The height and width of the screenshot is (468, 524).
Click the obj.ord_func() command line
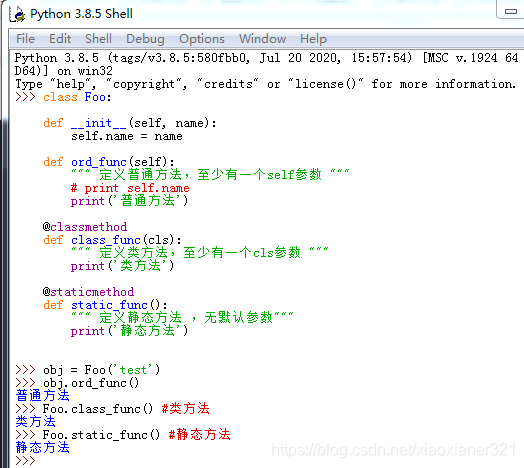[77, 383]
